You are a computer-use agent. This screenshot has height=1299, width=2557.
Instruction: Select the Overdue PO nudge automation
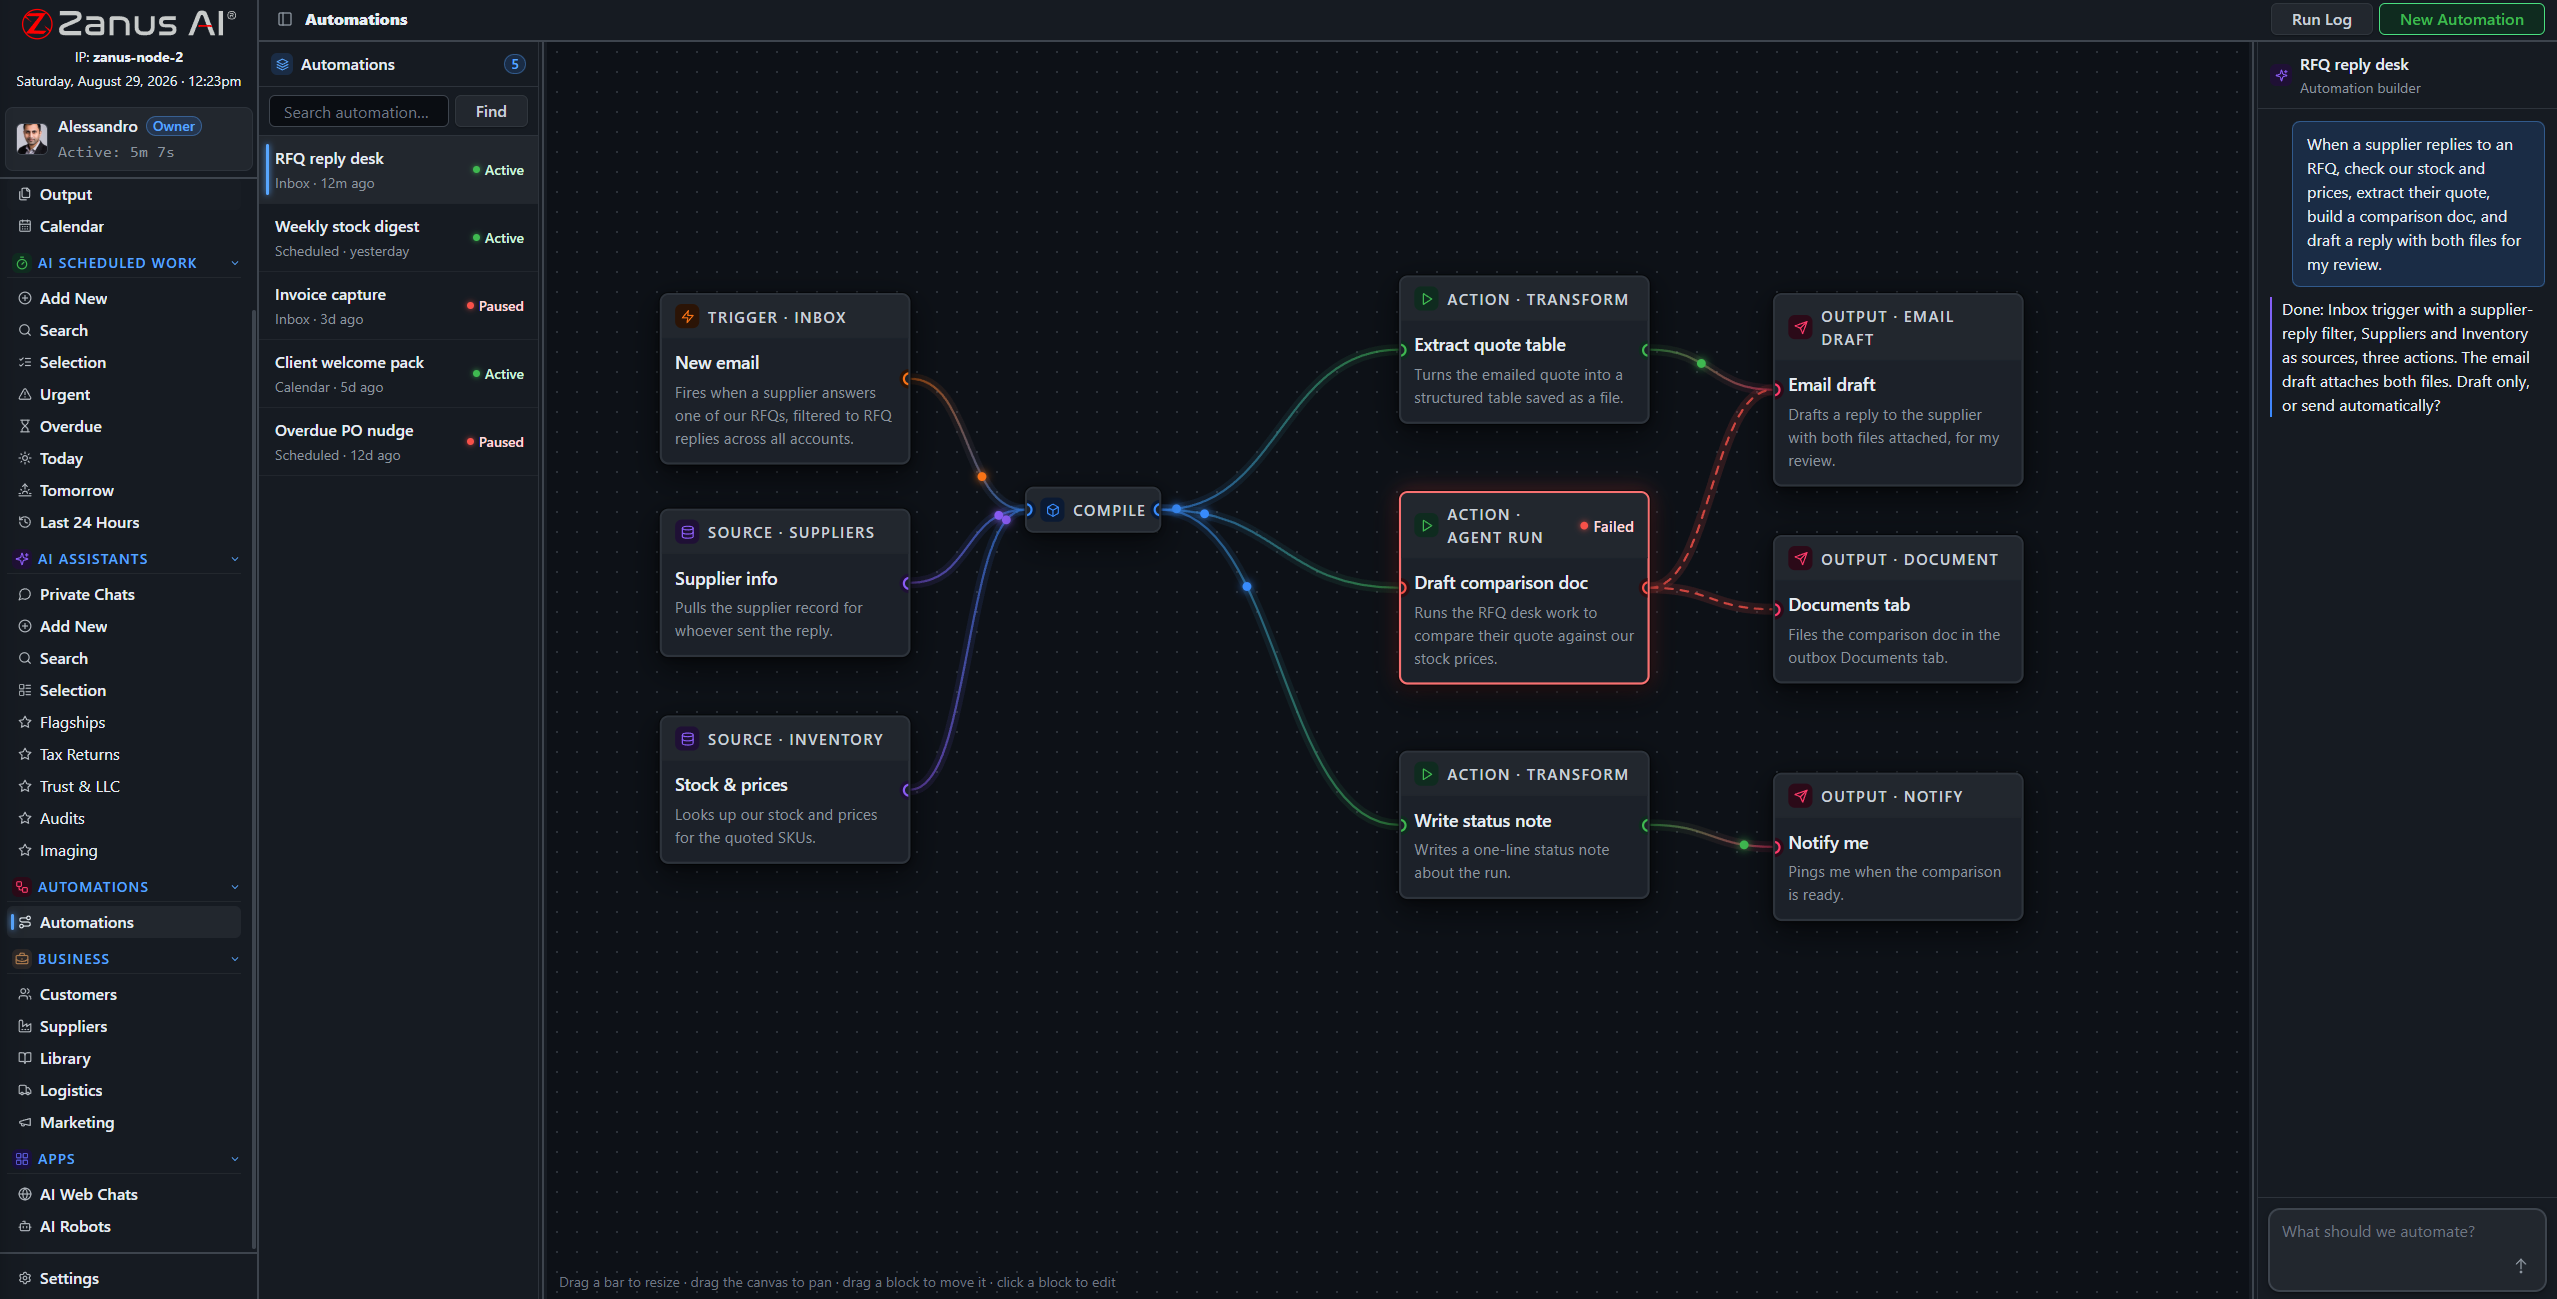(x=400, y=442)
